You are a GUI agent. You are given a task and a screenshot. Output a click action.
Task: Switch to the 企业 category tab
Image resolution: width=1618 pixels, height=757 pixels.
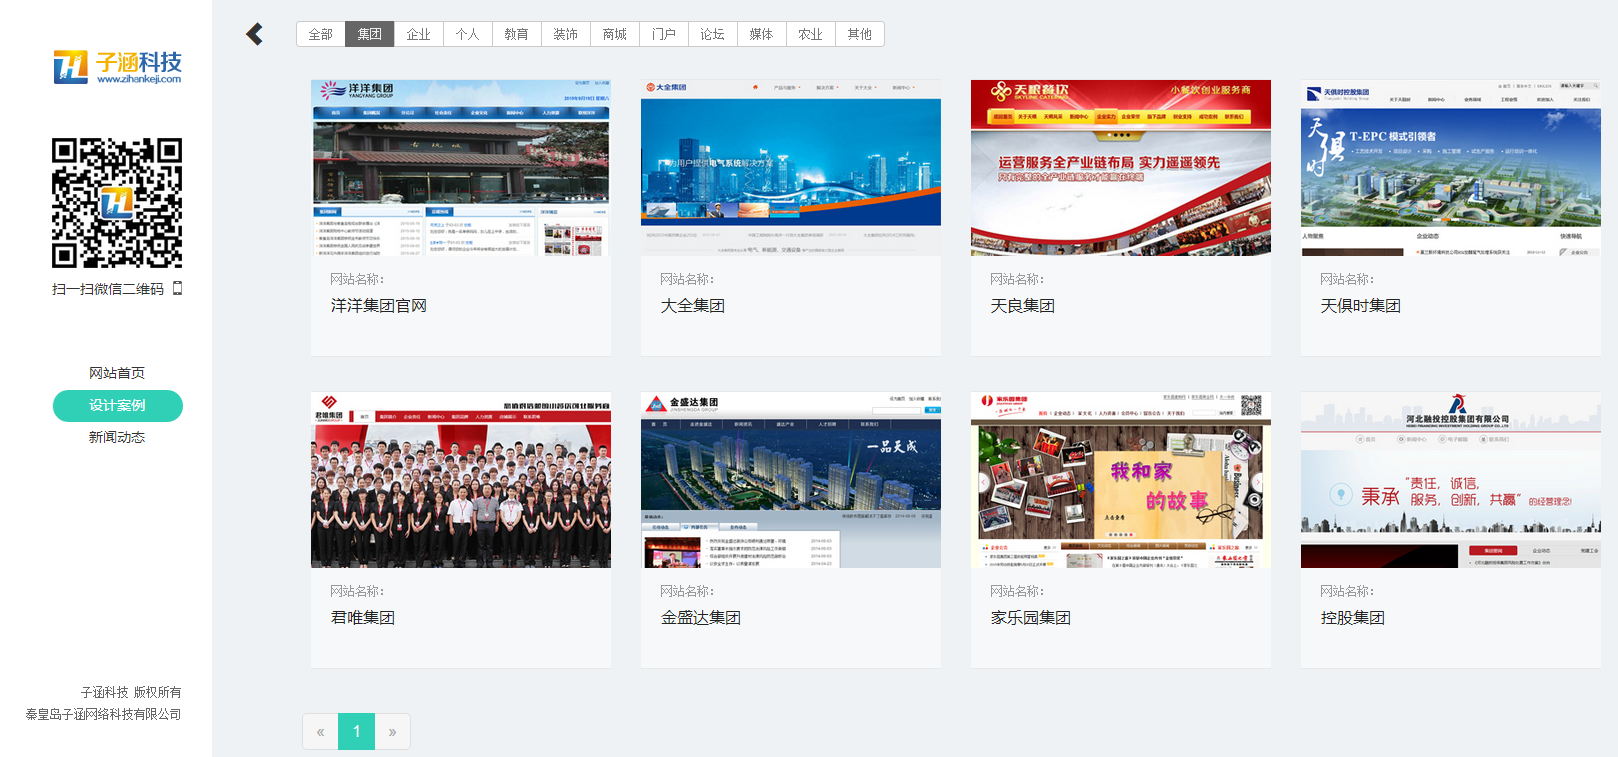point(418,34)
